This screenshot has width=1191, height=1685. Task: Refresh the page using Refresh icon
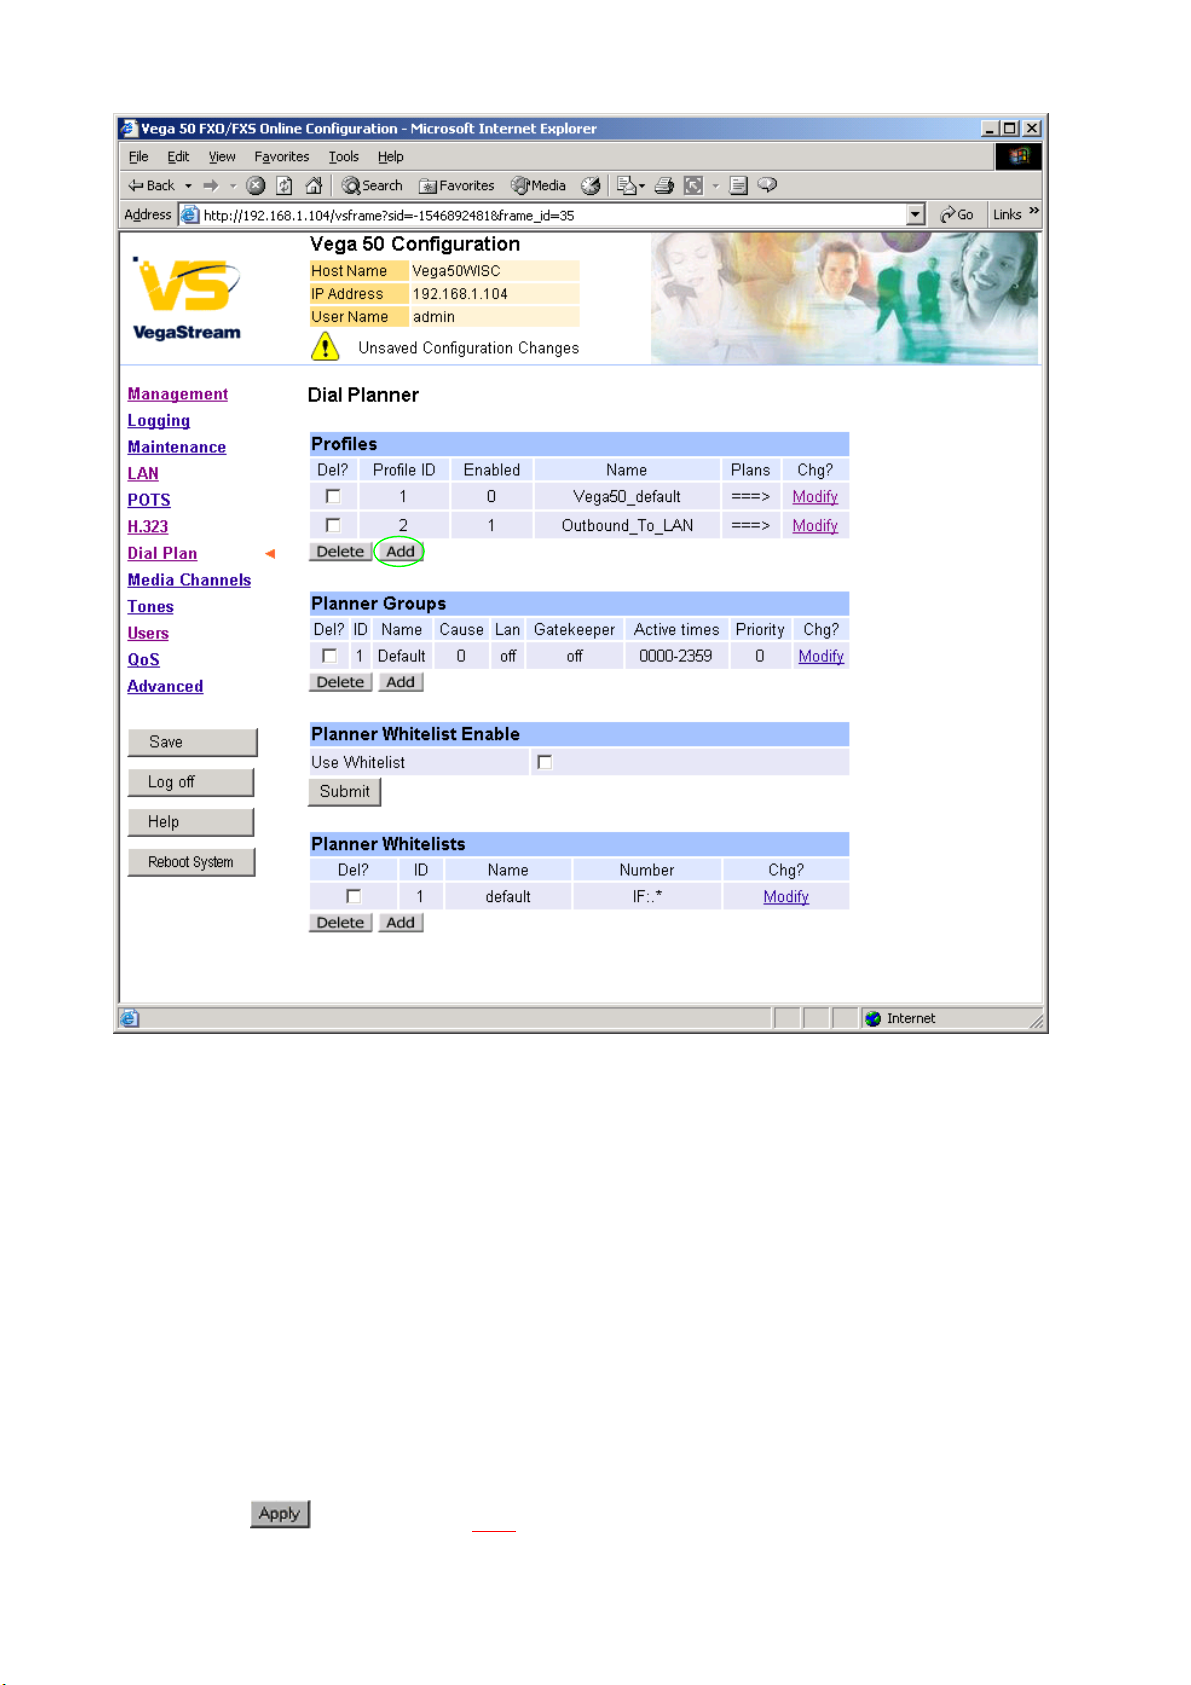pos(284,186)
